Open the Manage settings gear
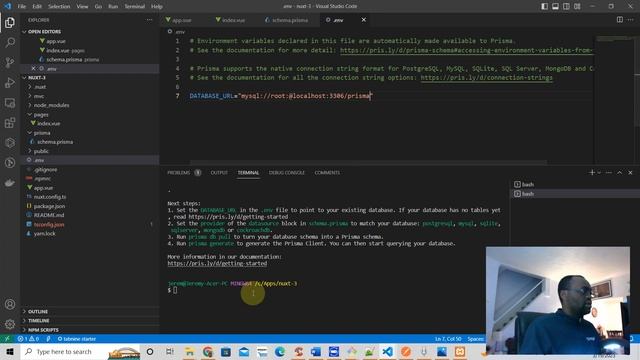640x360 pixels. point(10,324)
